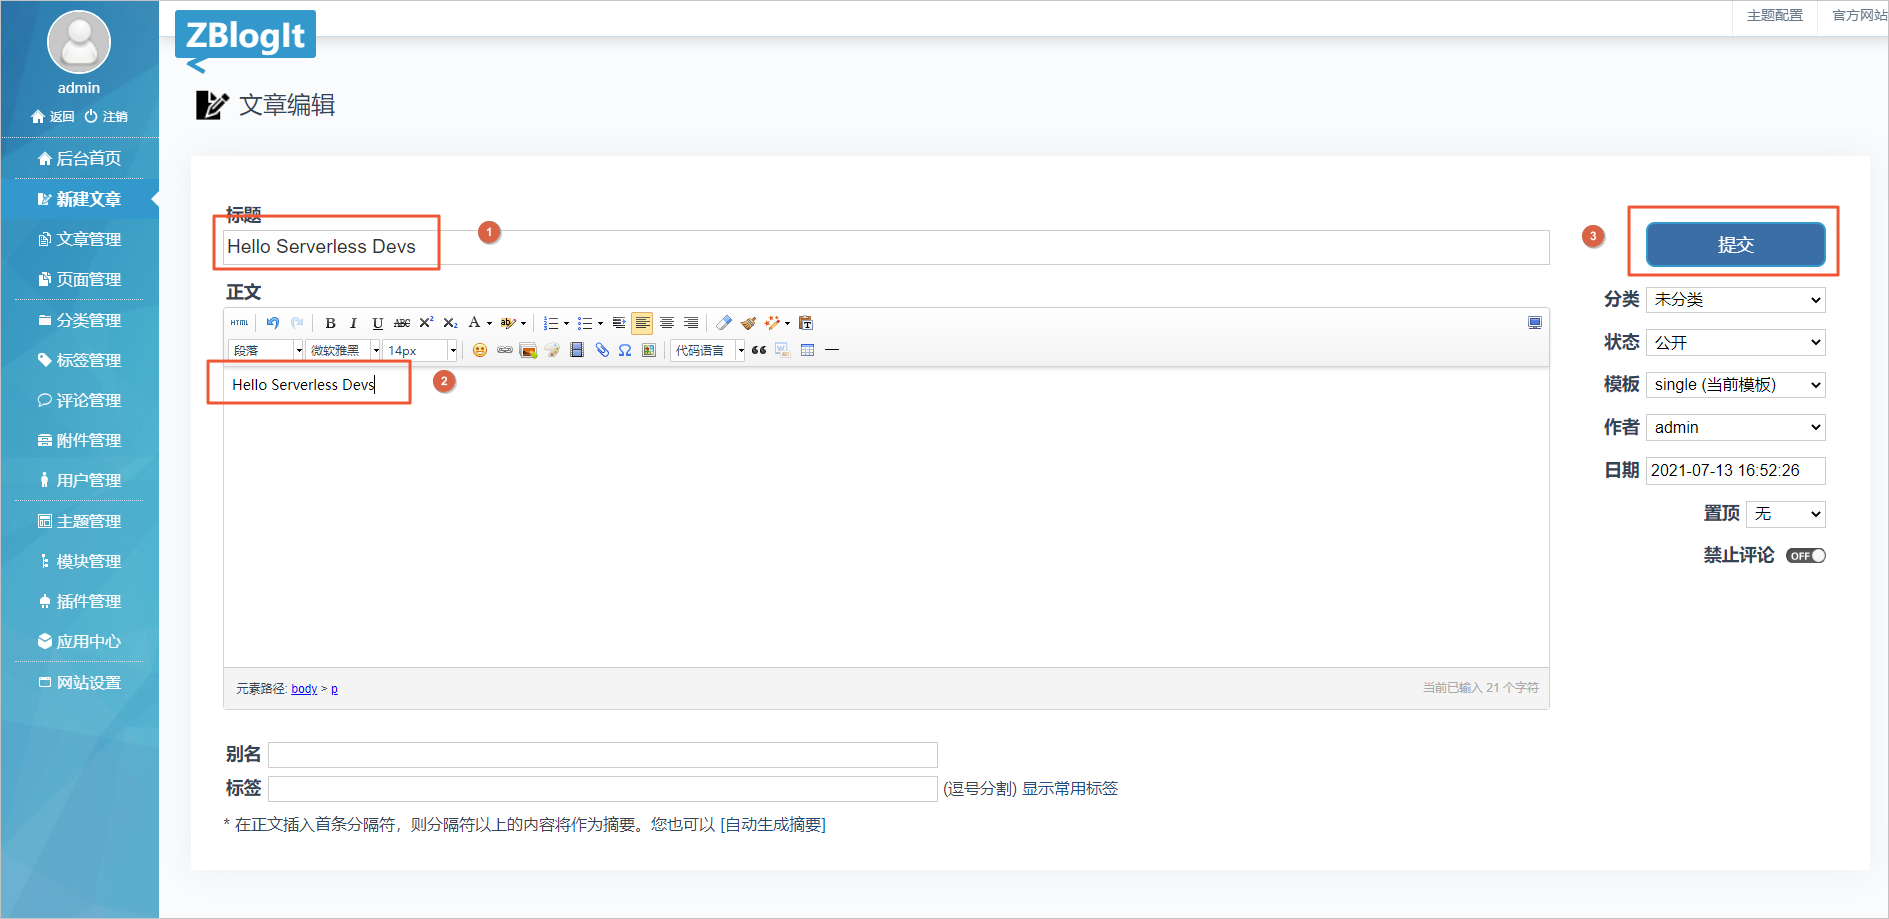The width and height of the screenshot is (1889, 919).
Task: Insert a hyperlink
Action: [505, 350]
